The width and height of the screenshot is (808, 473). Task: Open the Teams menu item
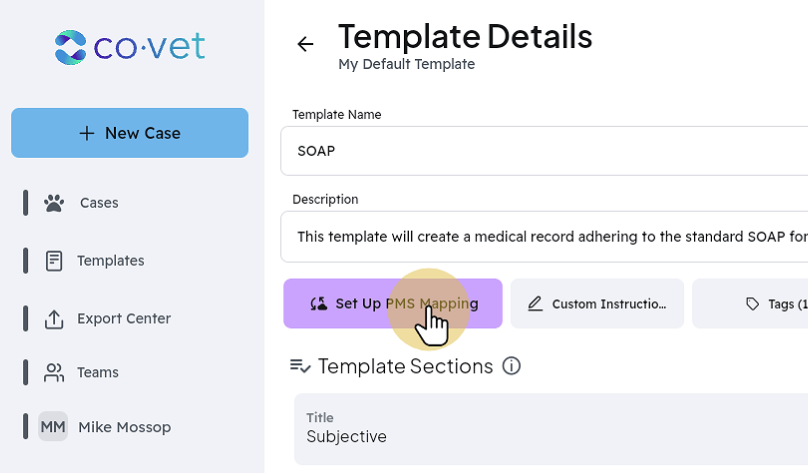point(98,373)
